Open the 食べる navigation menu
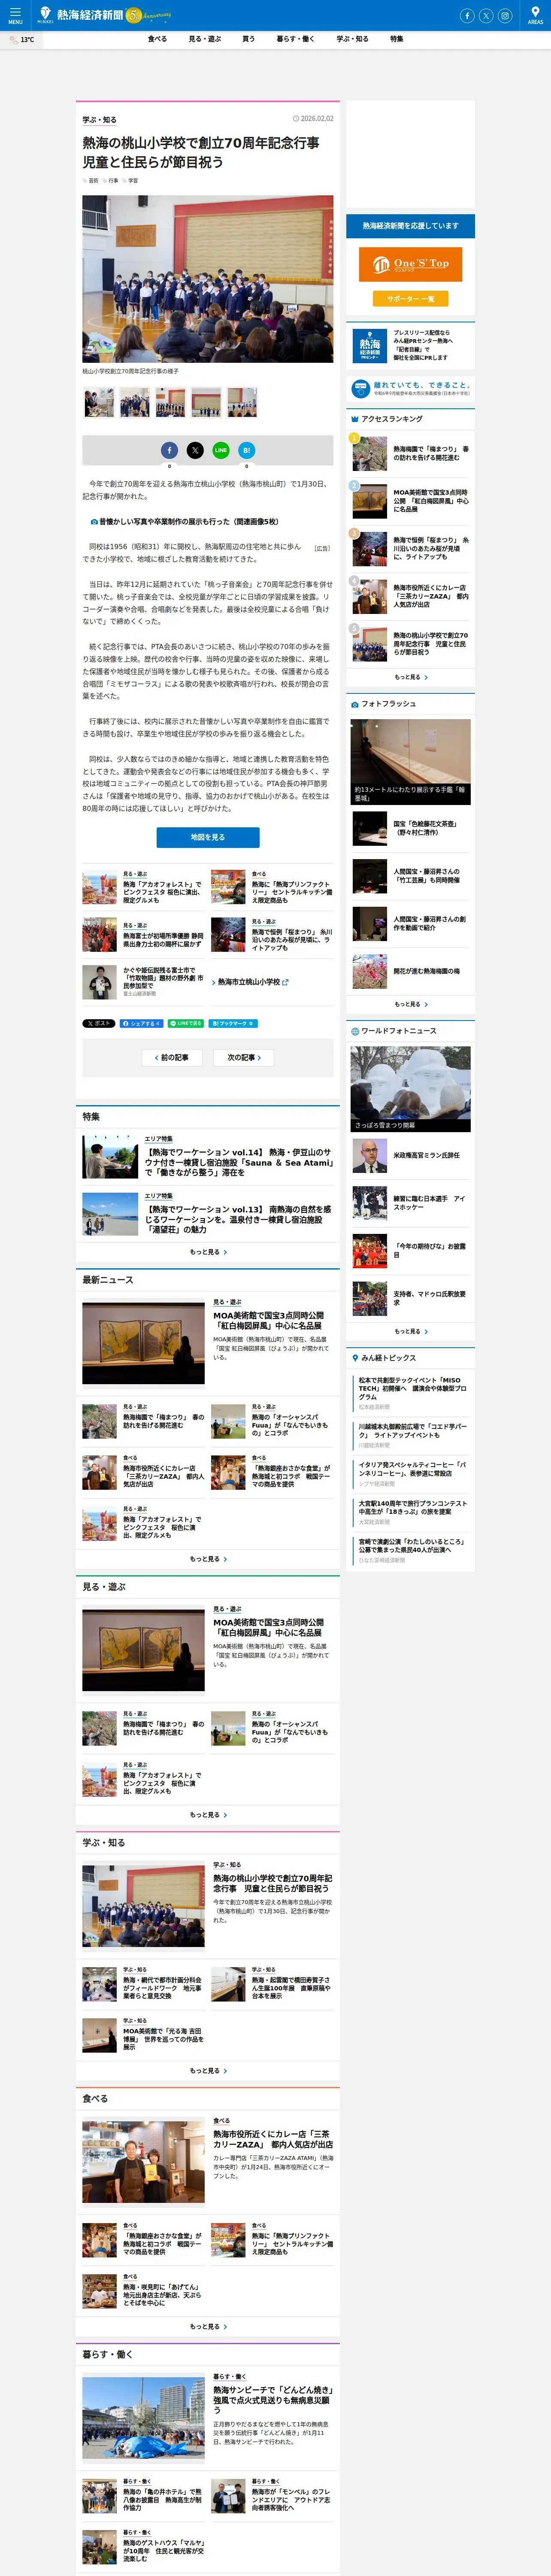Screen dimensions: 551x2576 pos(157,39)
